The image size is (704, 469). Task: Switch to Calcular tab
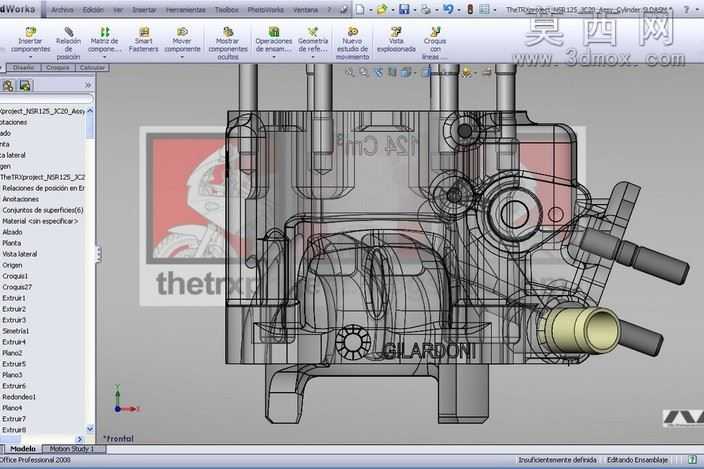pos(92,68)
